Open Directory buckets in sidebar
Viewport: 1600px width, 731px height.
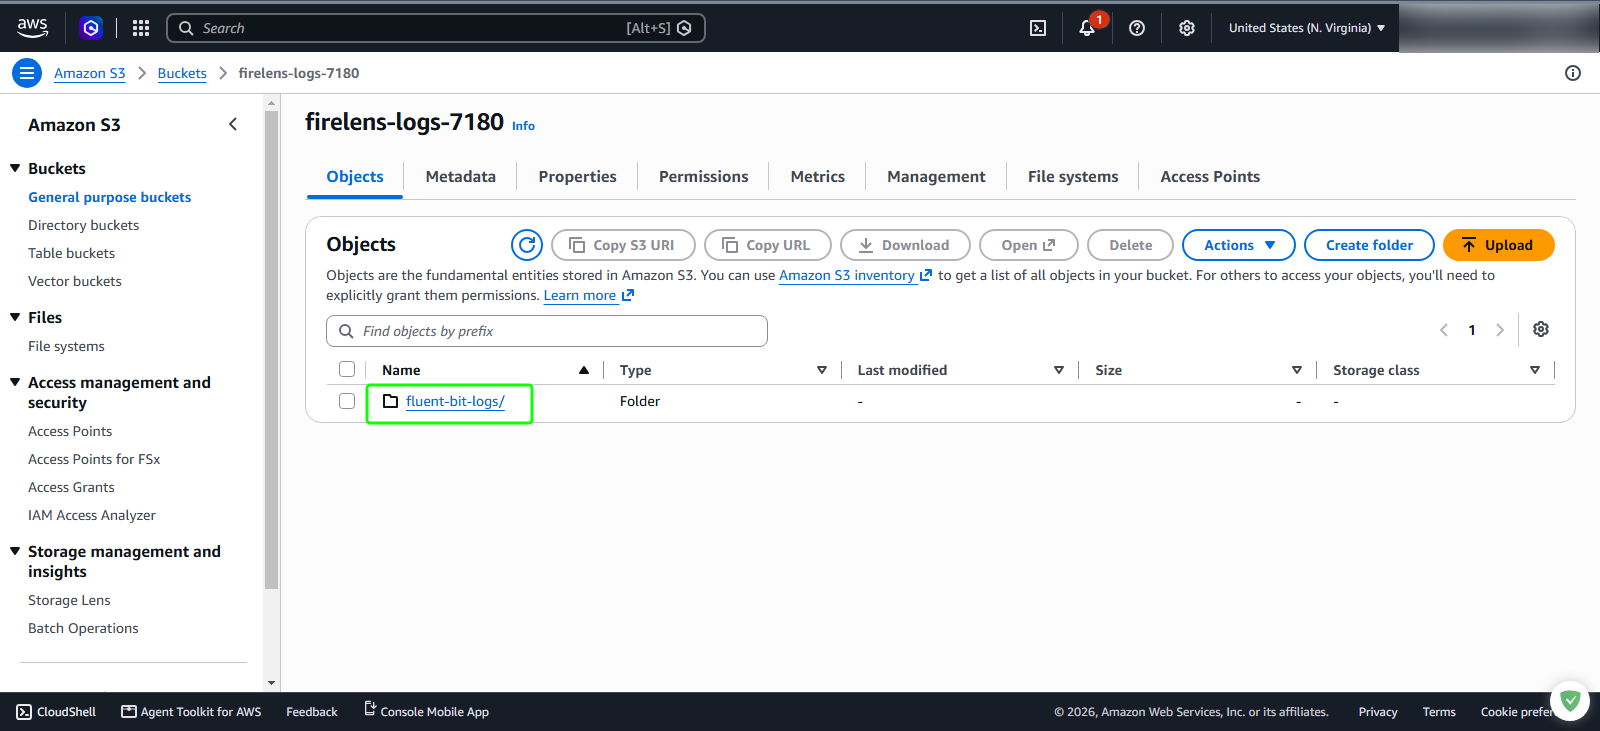pyautogui.click(x=84, y=225)
